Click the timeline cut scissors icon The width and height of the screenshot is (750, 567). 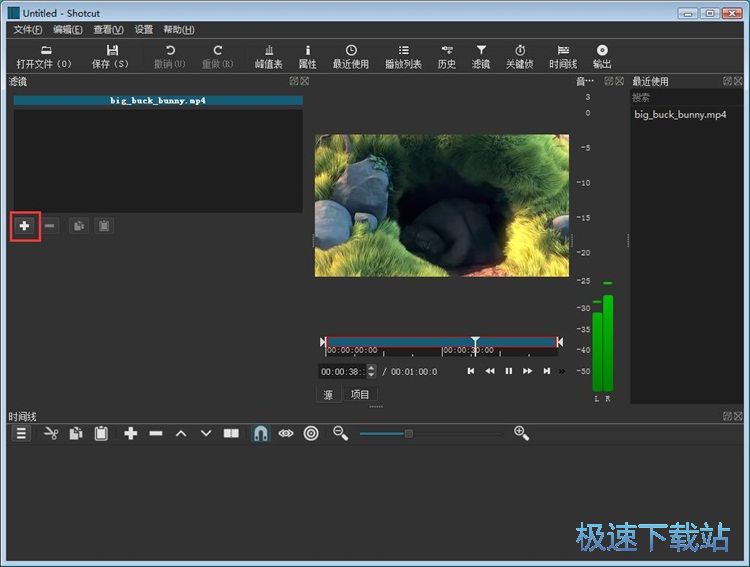pyautogui.click(x=51, y=433)
